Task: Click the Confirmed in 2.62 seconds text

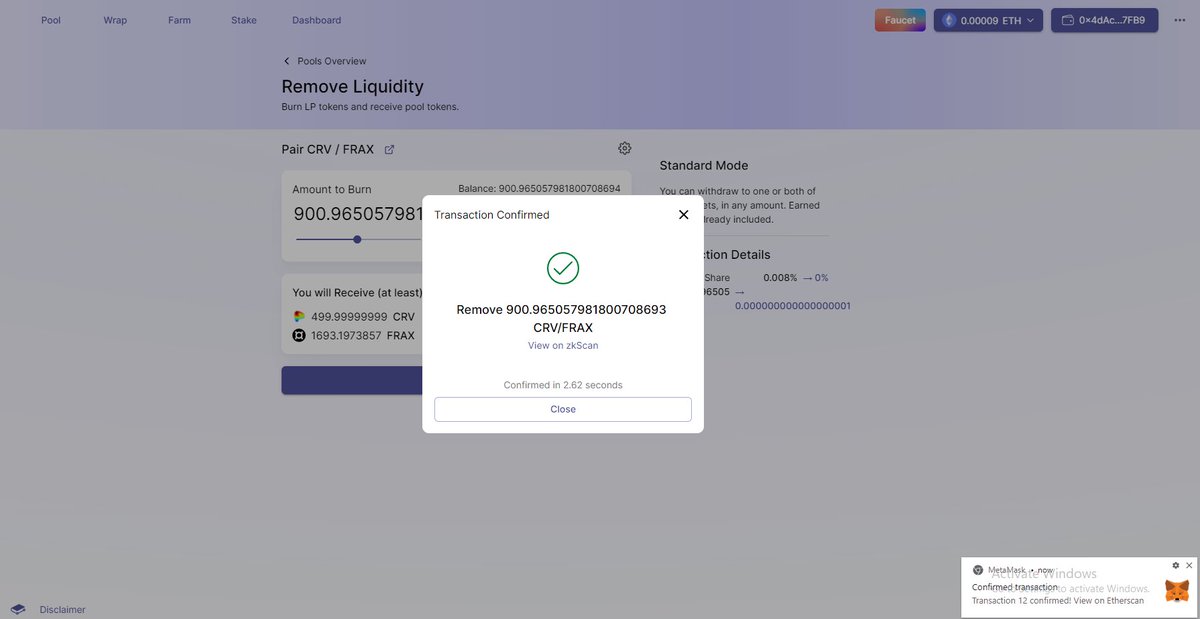Action: click(x=563, y=385)
